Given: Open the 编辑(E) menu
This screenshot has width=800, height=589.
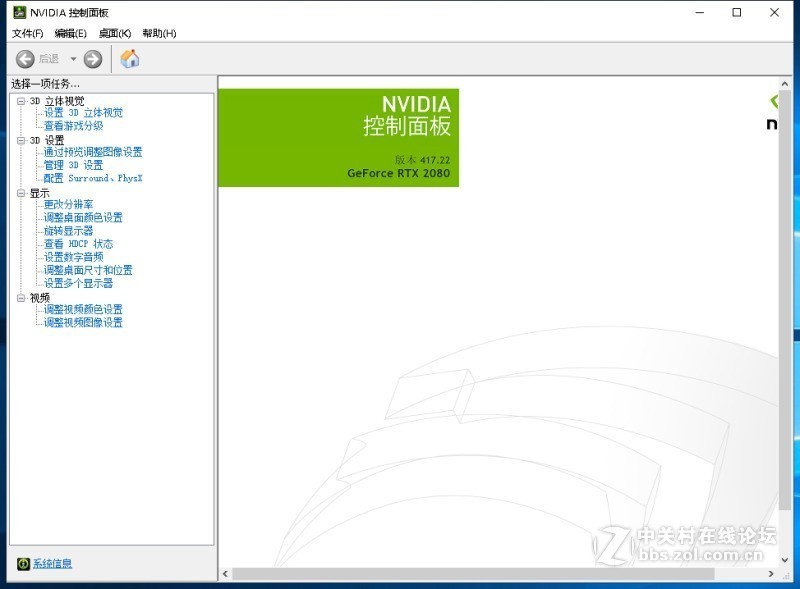Looking at the screenshot, I should (70, 34).
